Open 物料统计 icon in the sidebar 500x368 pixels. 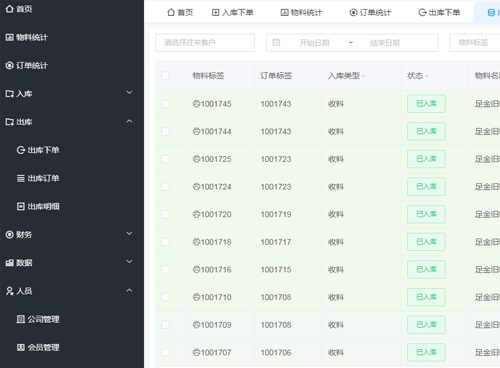tap(10, 37)
